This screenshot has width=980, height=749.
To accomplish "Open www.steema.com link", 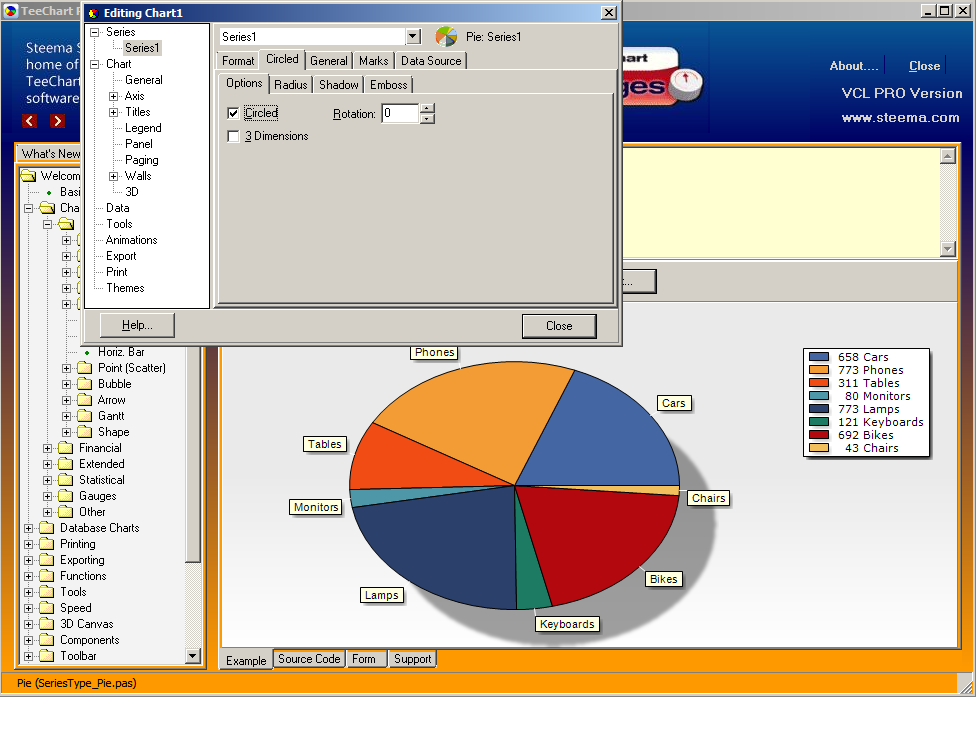I will pos(900,118).
